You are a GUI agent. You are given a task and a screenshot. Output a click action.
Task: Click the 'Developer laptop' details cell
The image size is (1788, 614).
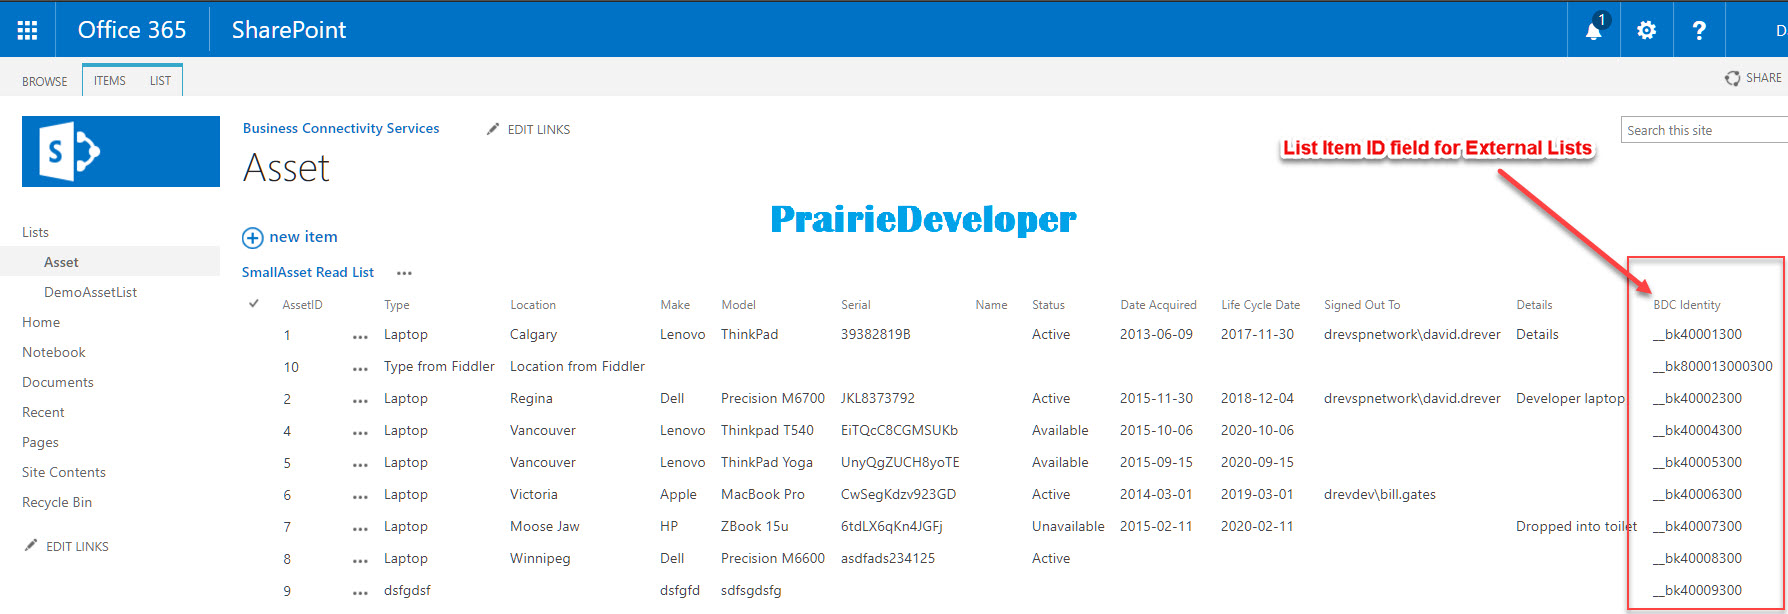(1570, 398)
